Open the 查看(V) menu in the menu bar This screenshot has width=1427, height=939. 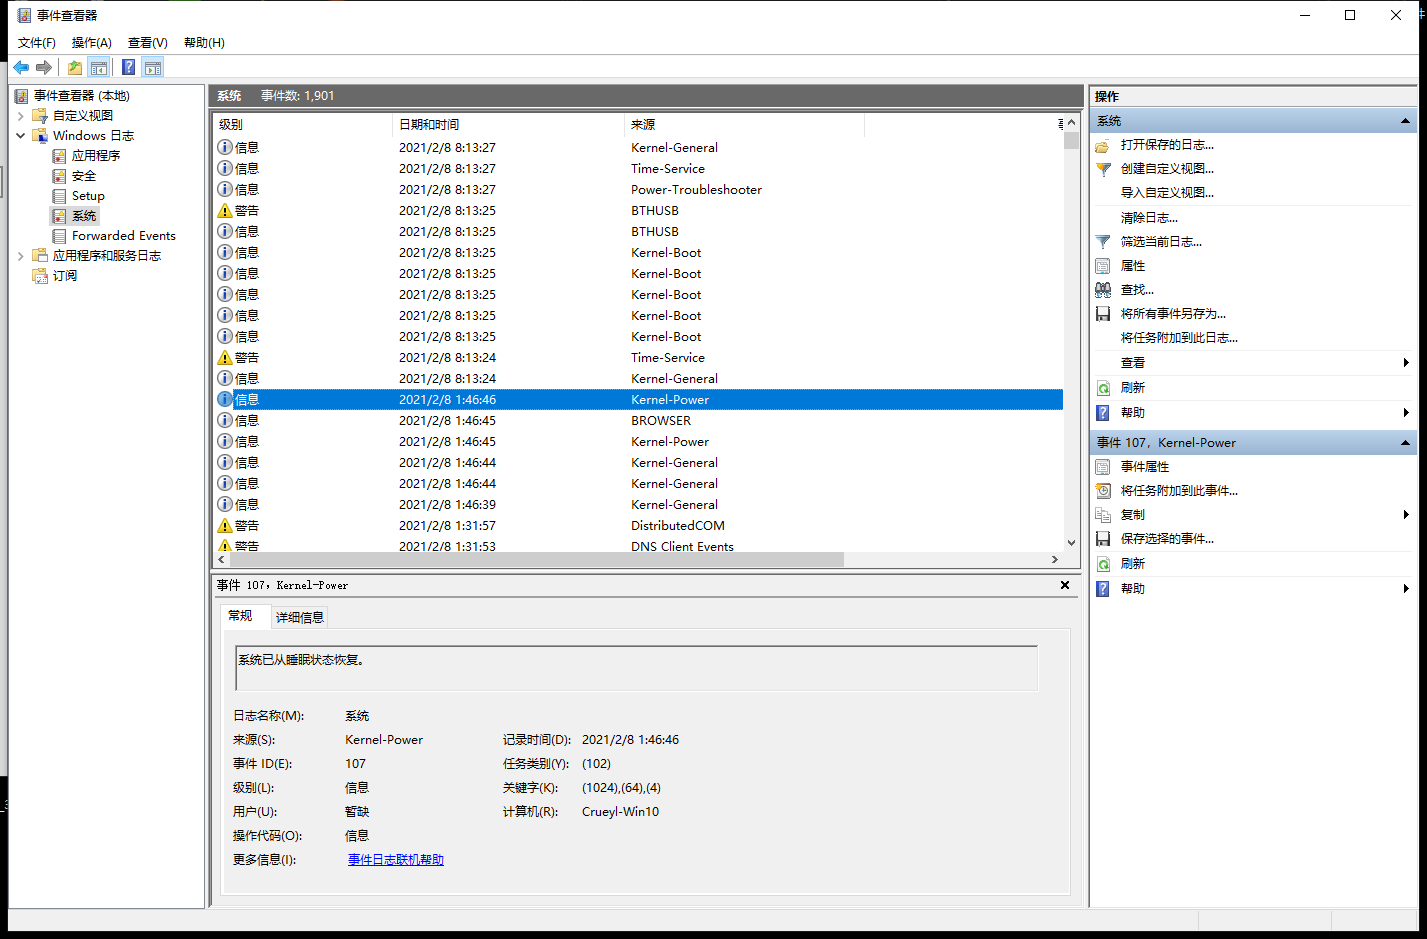[x=148, y=43]
